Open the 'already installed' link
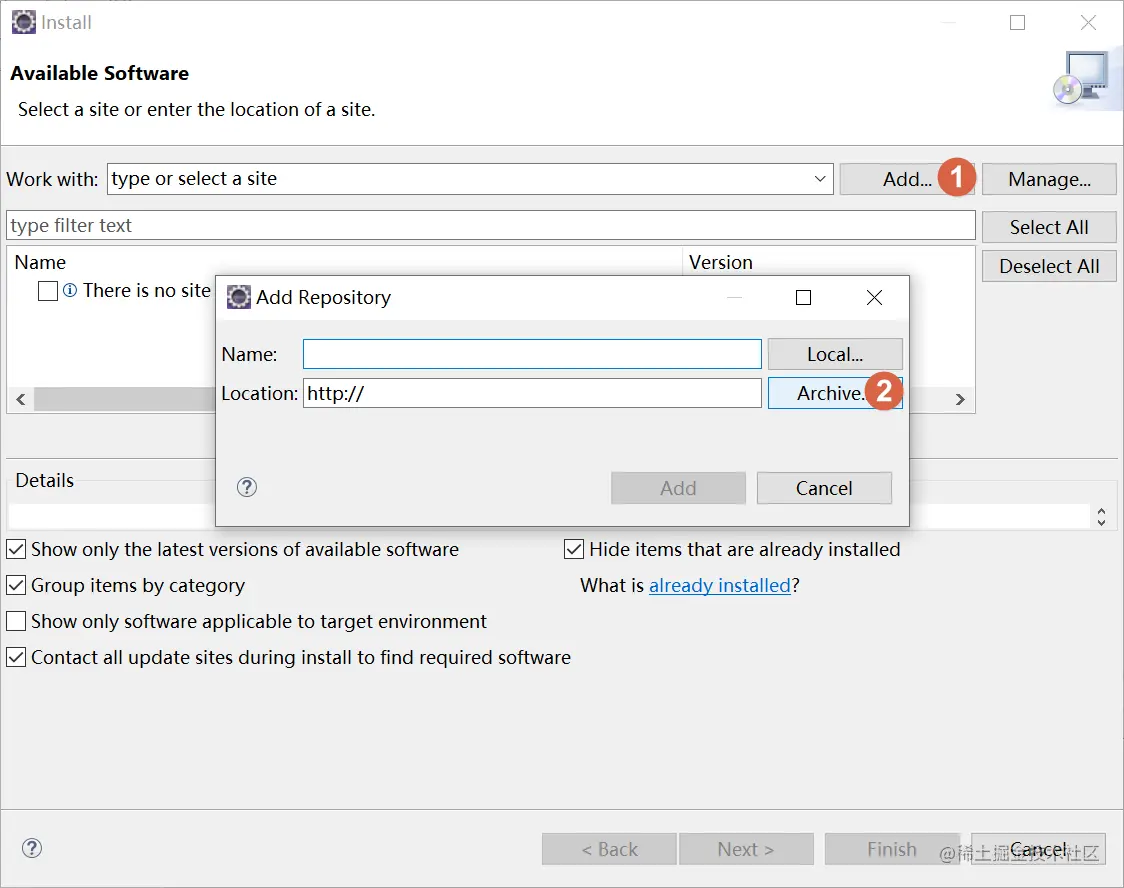Screen dimensions: 1124x888 720,586
